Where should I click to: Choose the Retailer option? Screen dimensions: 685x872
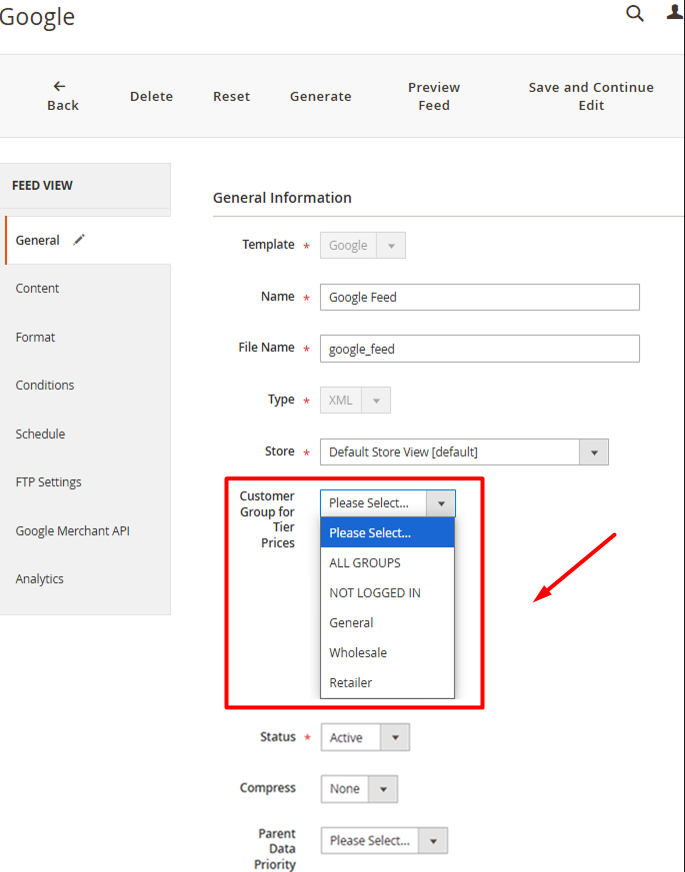point(388,683)
